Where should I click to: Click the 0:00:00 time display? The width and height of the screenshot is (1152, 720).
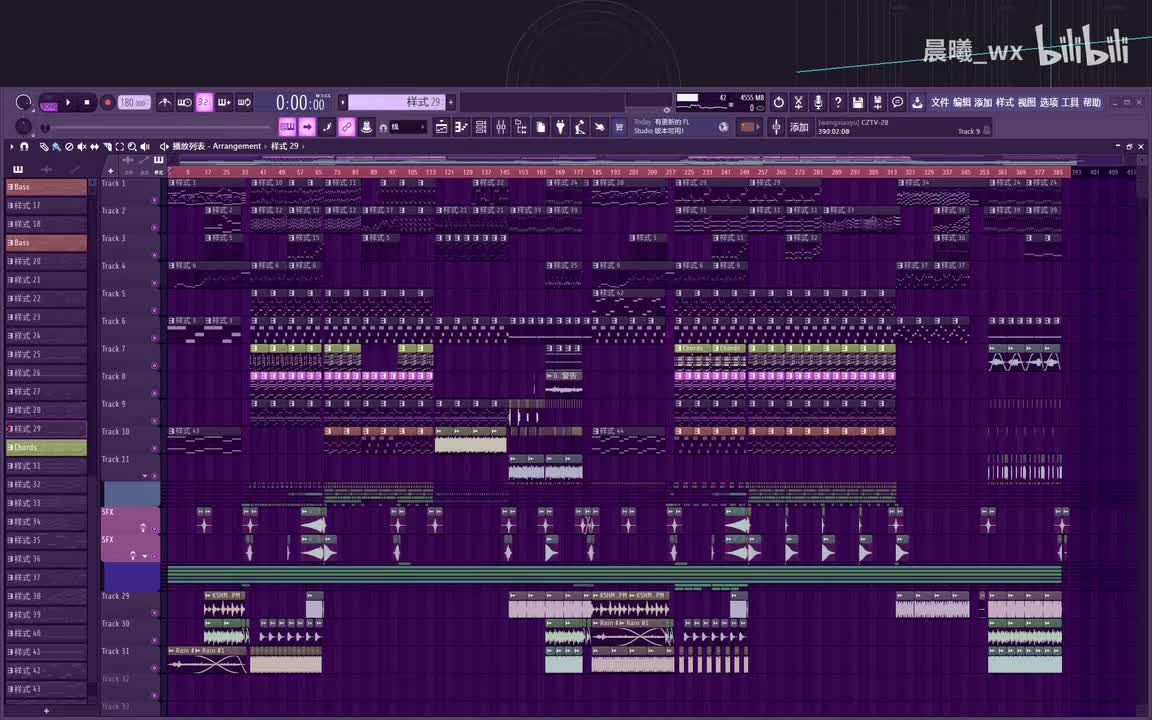point(300,103)
